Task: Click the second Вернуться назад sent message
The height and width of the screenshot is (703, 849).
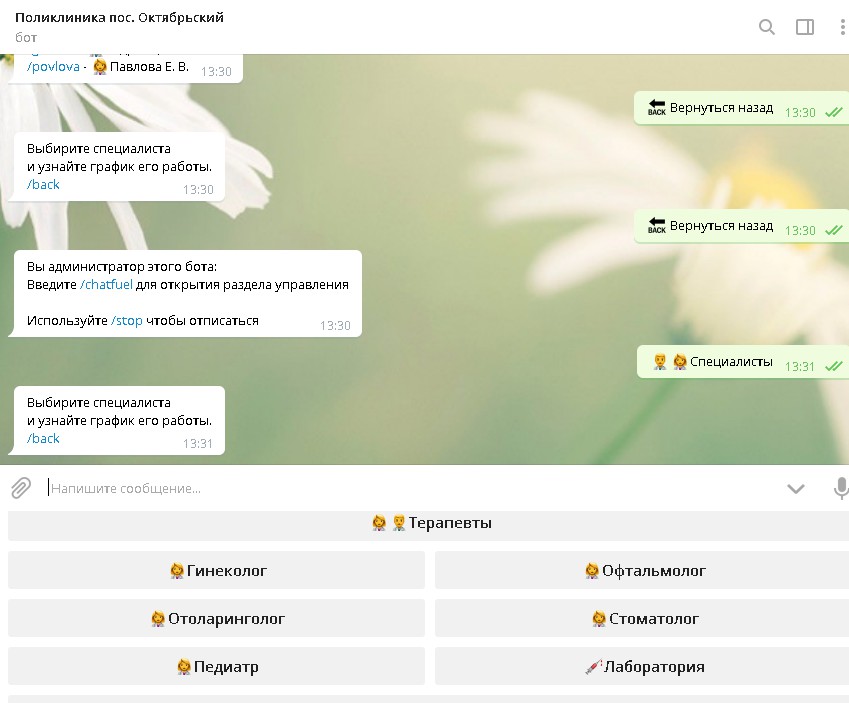Action: (x=741, y=226)
